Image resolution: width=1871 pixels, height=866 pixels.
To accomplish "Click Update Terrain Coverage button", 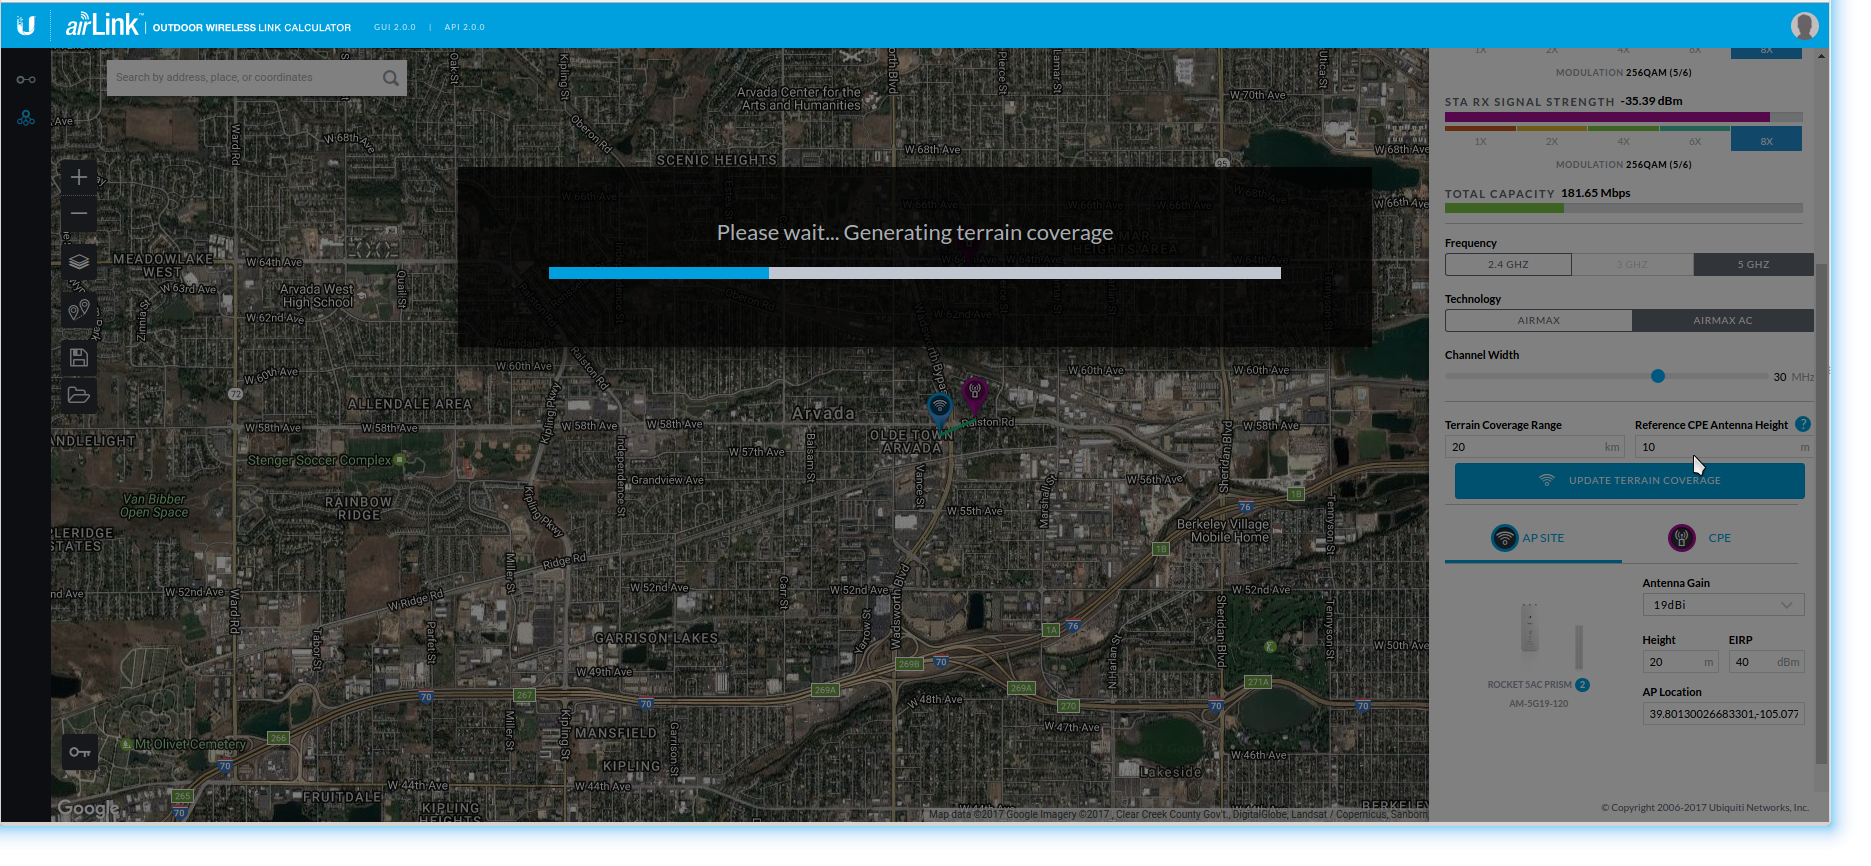I will point(1629,481).
